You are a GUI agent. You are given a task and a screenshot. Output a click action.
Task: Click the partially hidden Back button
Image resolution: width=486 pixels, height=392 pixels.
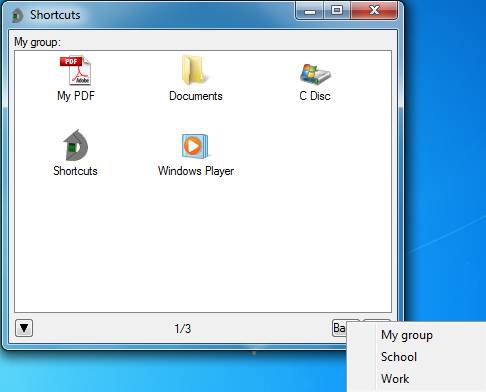pyautogui.click(x=339, y=328)
